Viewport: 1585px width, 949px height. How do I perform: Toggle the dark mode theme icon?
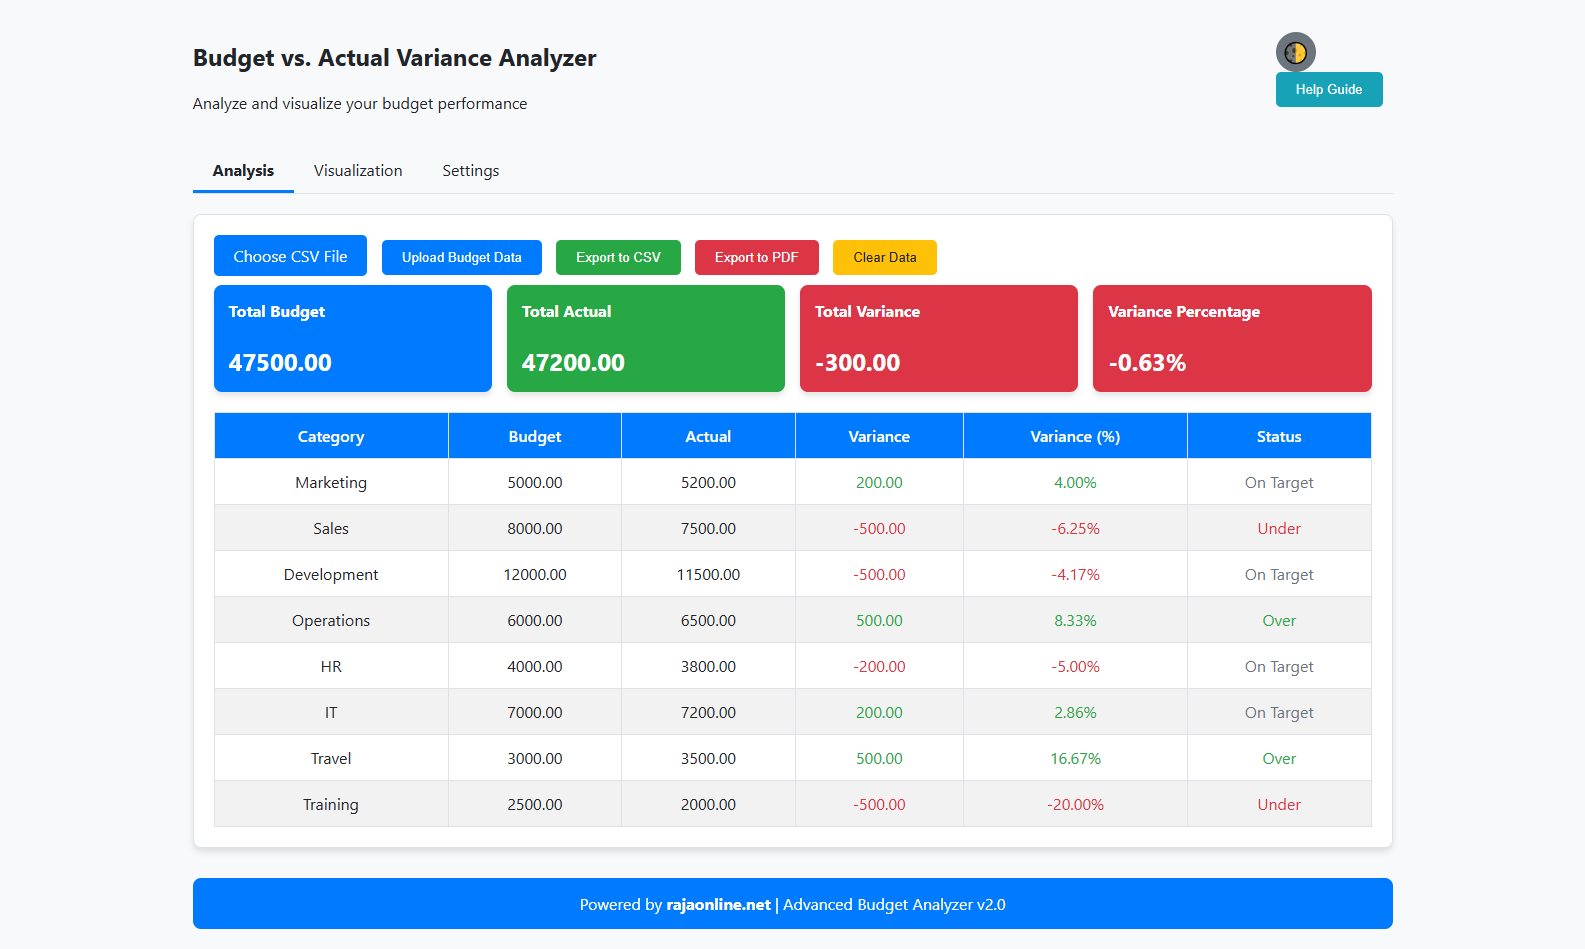click(1295, 52)
